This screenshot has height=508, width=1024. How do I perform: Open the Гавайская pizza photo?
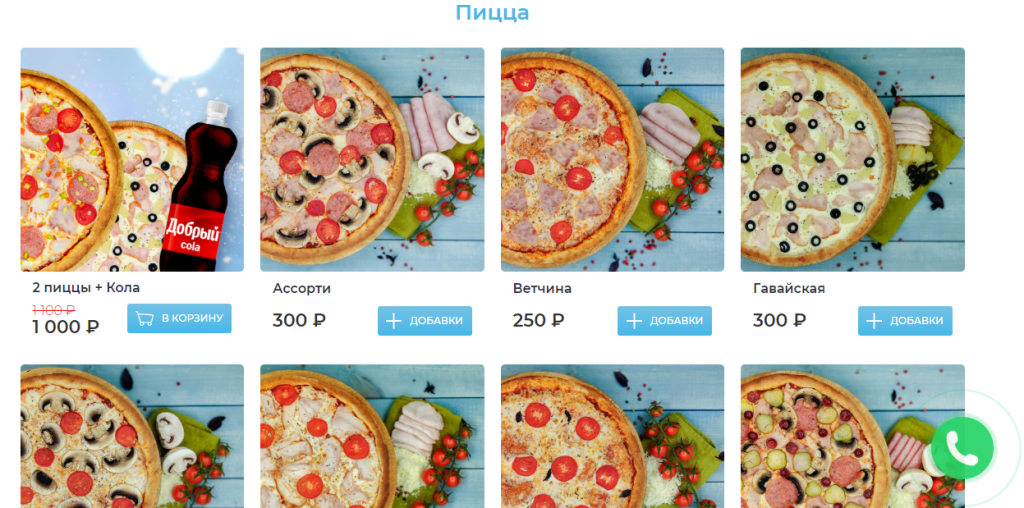852,159
